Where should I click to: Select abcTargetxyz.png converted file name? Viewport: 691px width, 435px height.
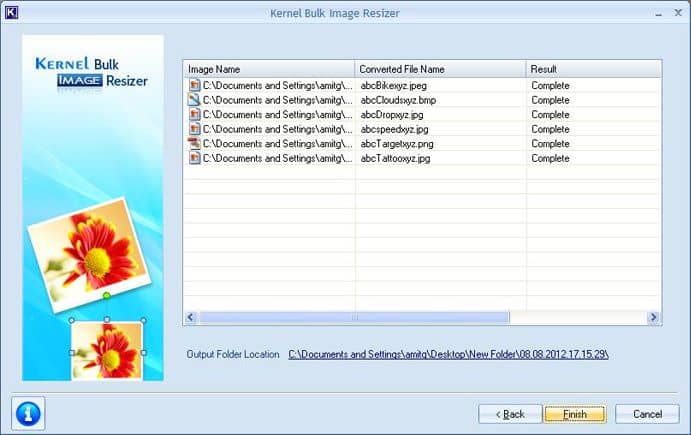[397, 144]
